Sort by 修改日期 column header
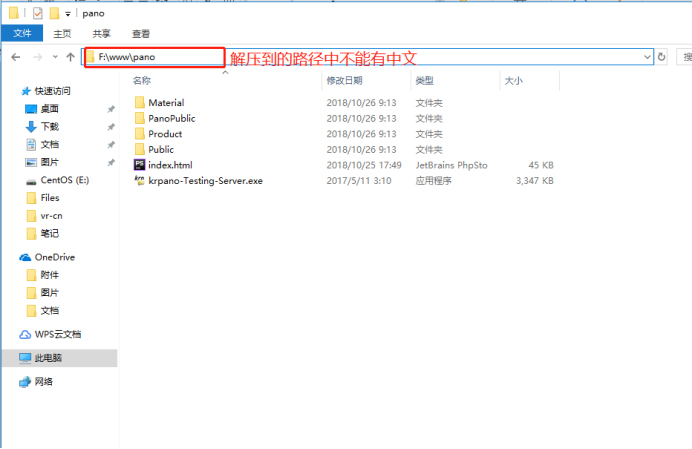This screenshot has width=692, height=449. tap(344, 81)
